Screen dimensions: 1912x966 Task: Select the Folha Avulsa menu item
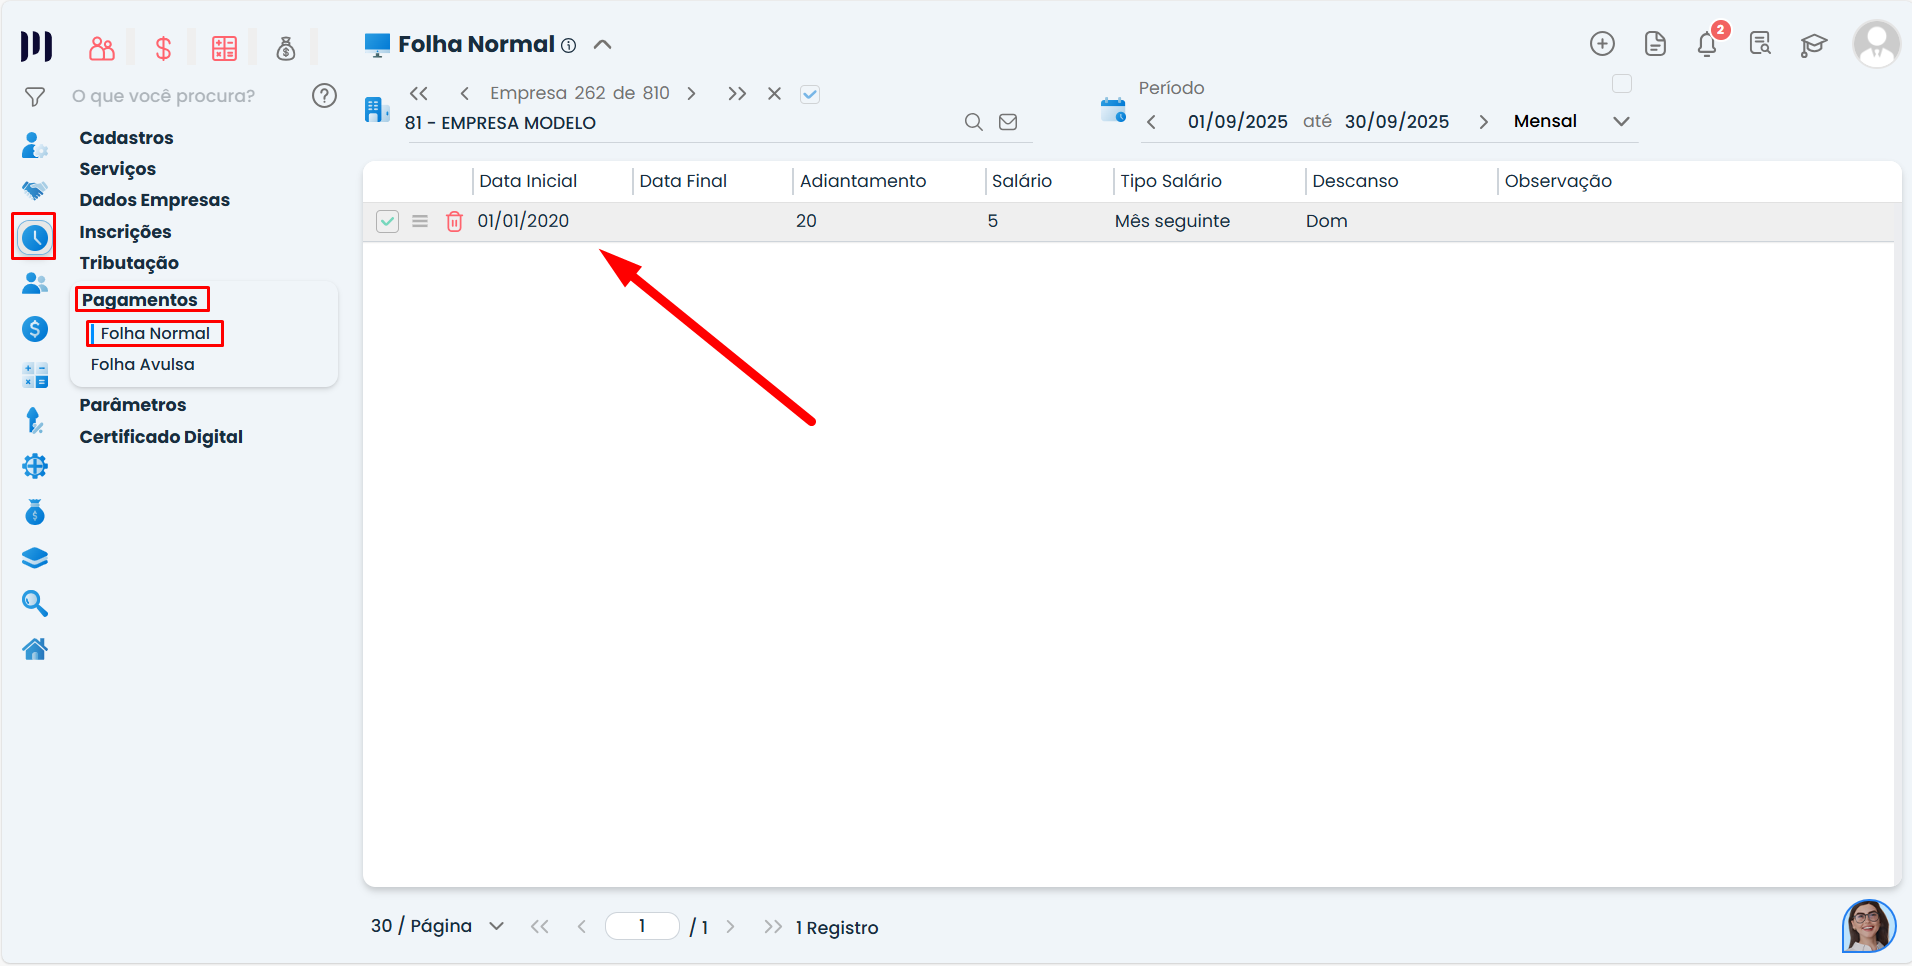143,364
